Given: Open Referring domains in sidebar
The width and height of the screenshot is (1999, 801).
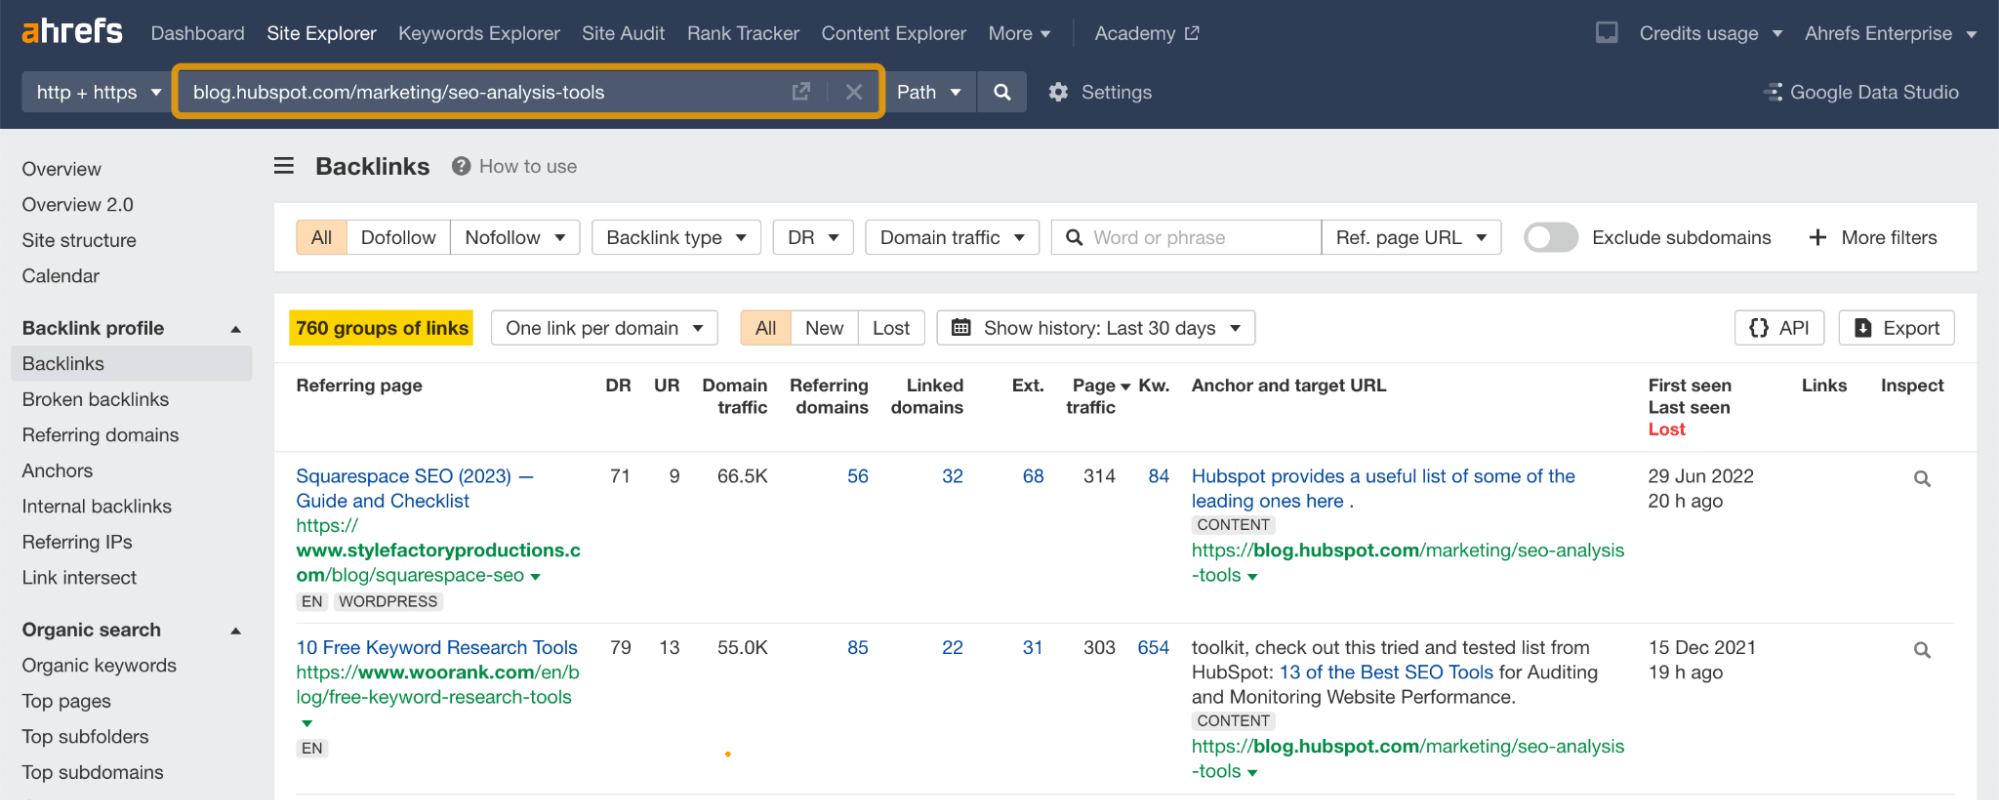Looking at the screenshot, I should click(x=100, y=435).
